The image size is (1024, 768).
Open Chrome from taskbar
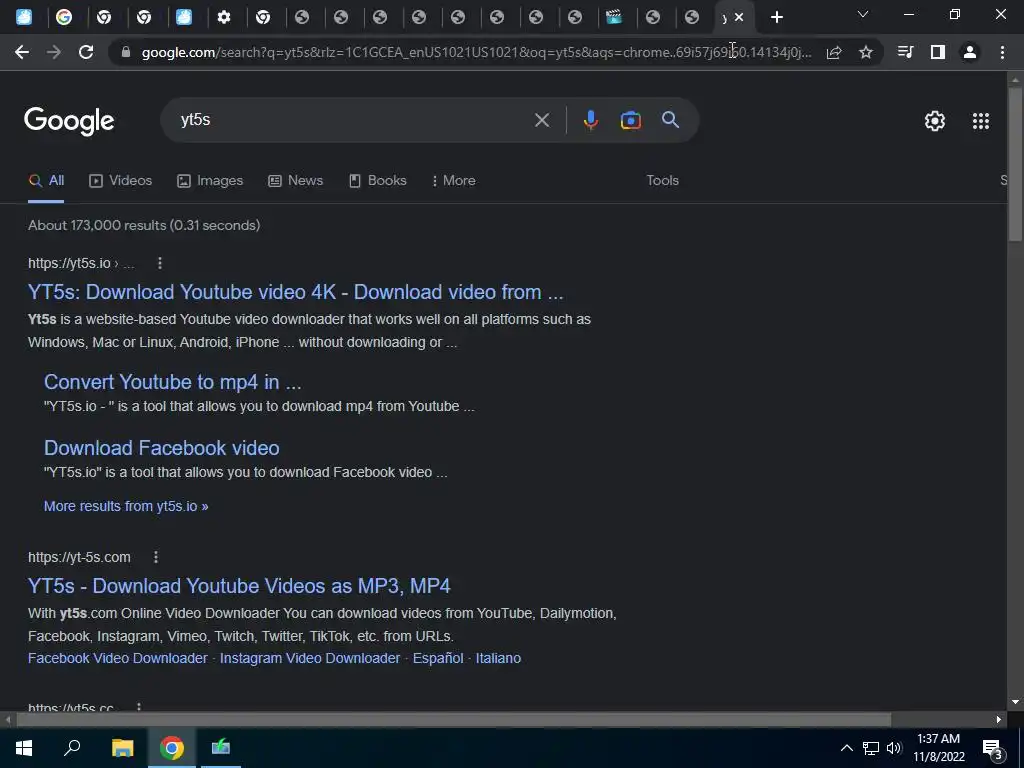coord(172,748)
